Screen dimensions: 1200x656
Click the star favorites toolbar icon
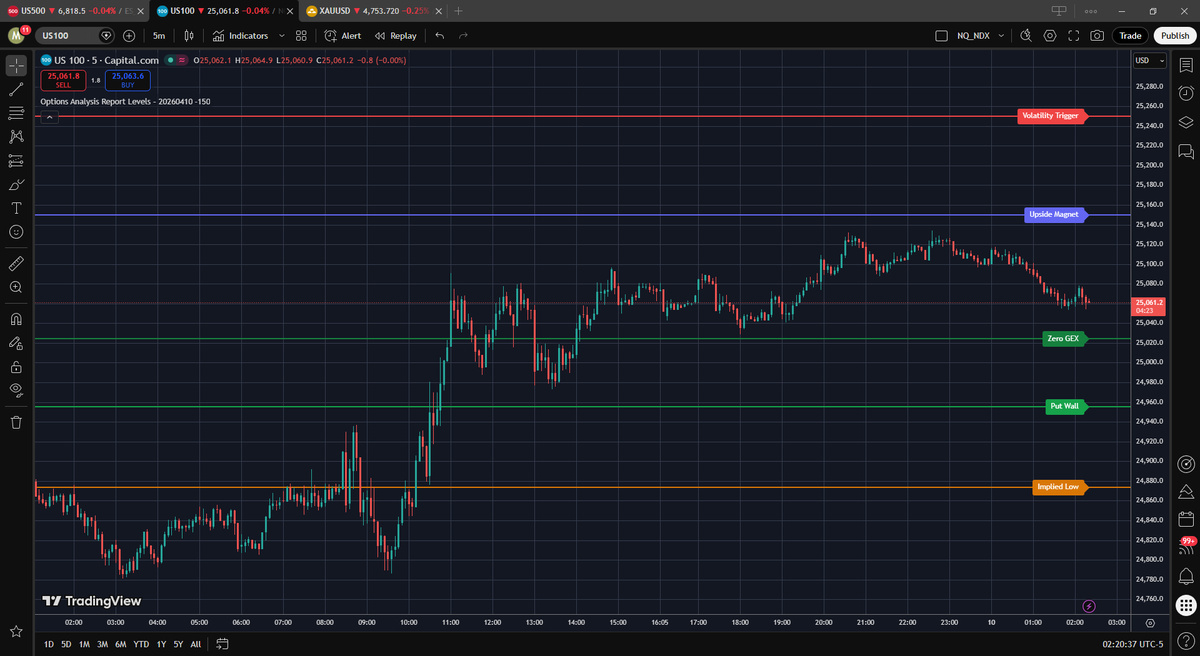[16, 632]
